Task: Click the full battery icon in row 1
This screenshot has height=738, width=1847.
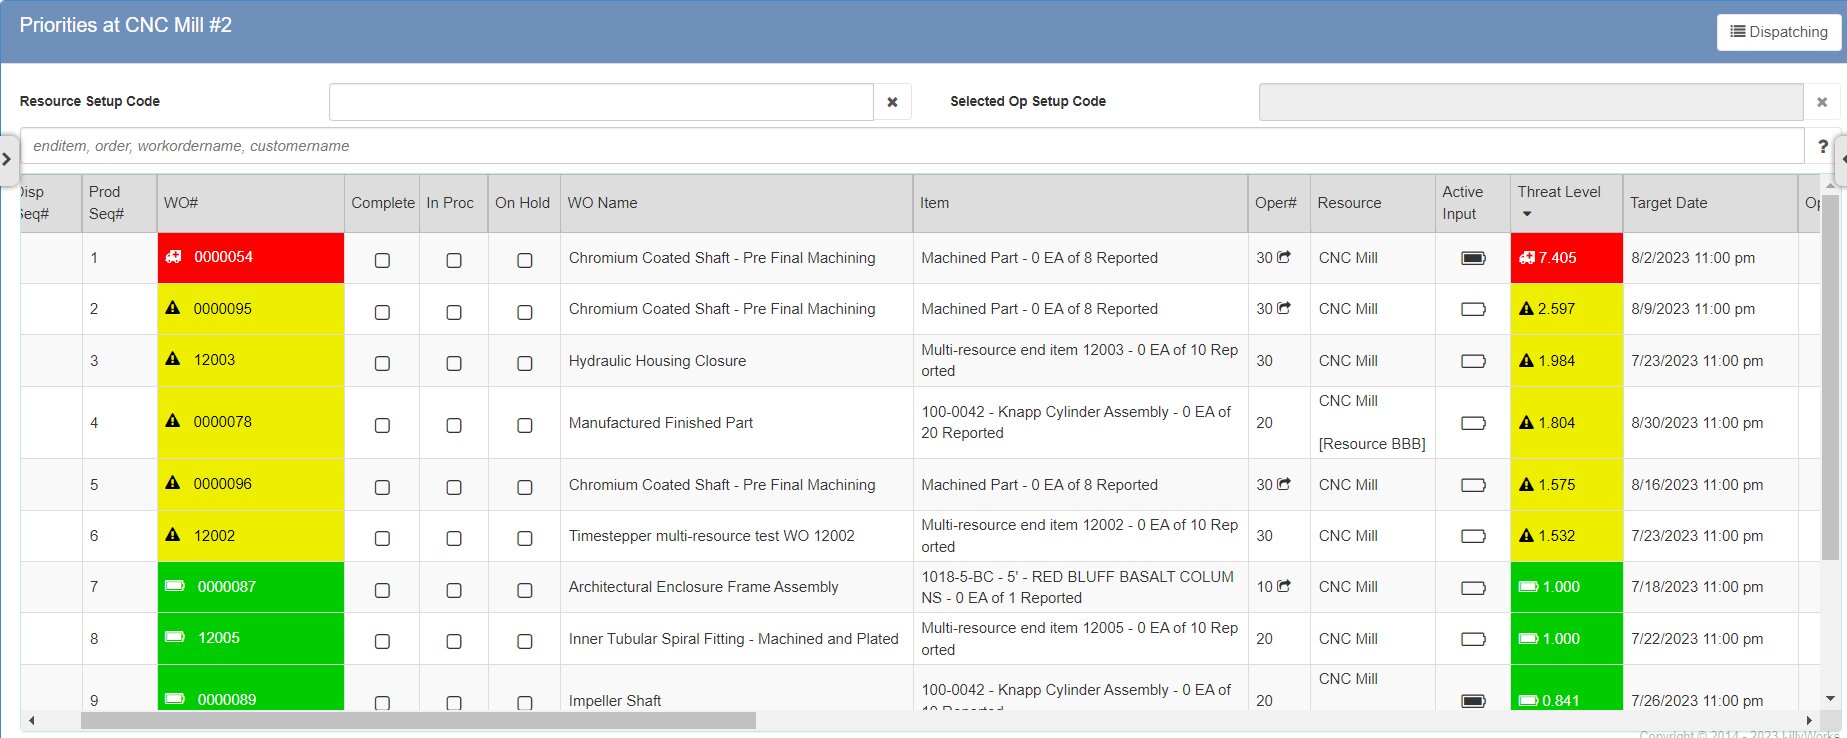Action: click(1473, 258)
